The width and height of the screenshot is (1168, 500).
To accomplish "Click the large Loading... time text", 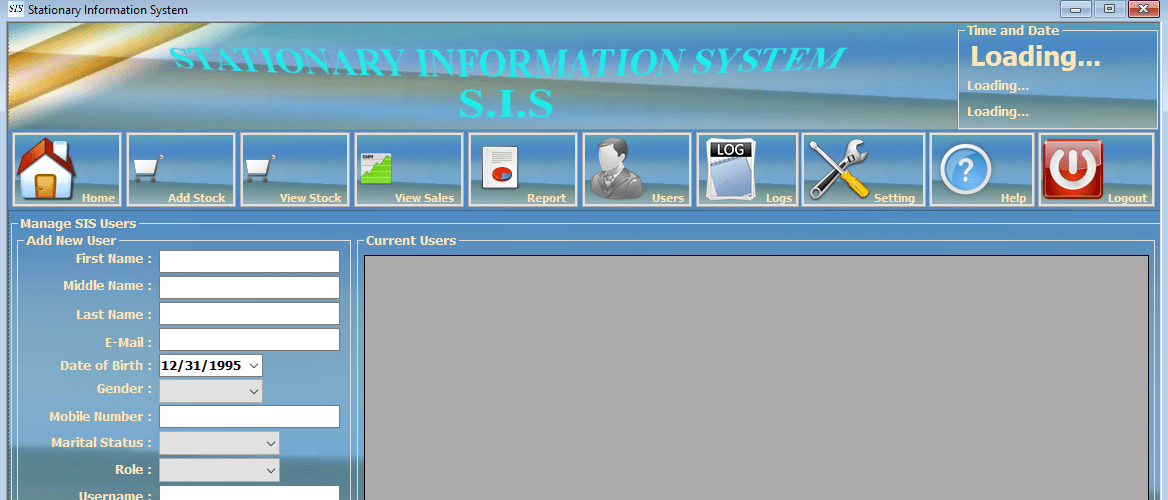I will [1035, 57].
